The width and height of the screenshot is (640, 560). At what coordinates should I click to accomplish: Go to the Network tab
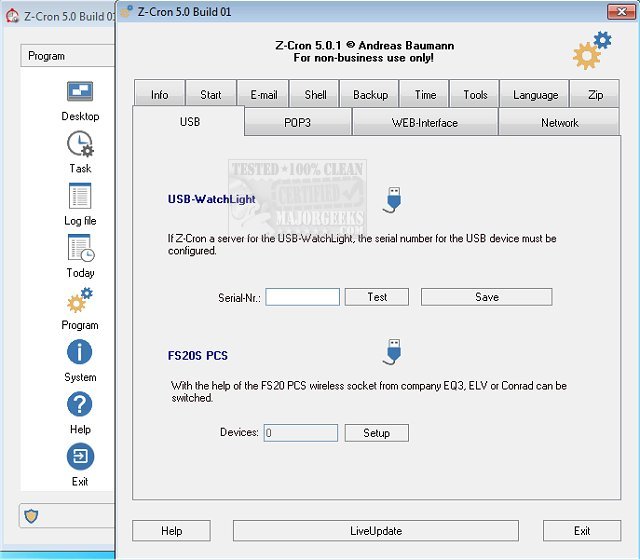coord(559,122)
